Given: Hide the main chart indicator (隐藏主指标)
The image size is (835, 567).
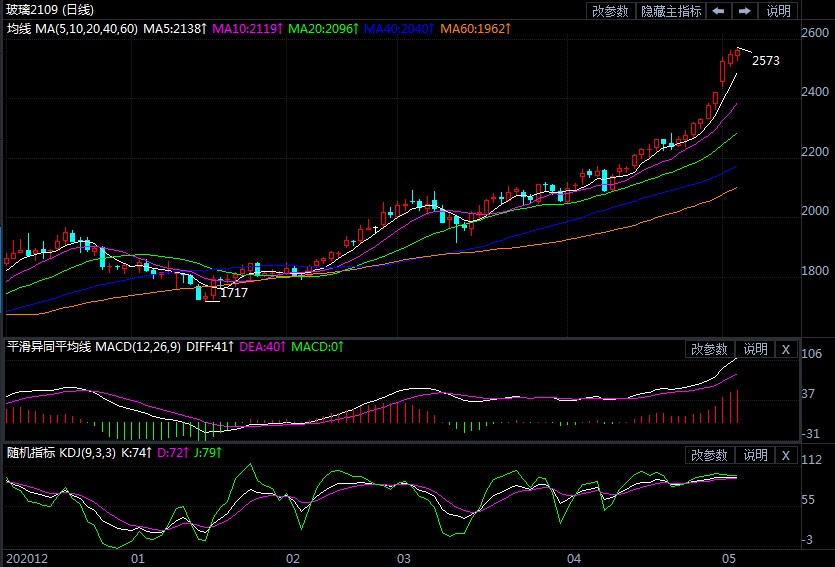Looking at the screenshot, I should click(670, 11).
